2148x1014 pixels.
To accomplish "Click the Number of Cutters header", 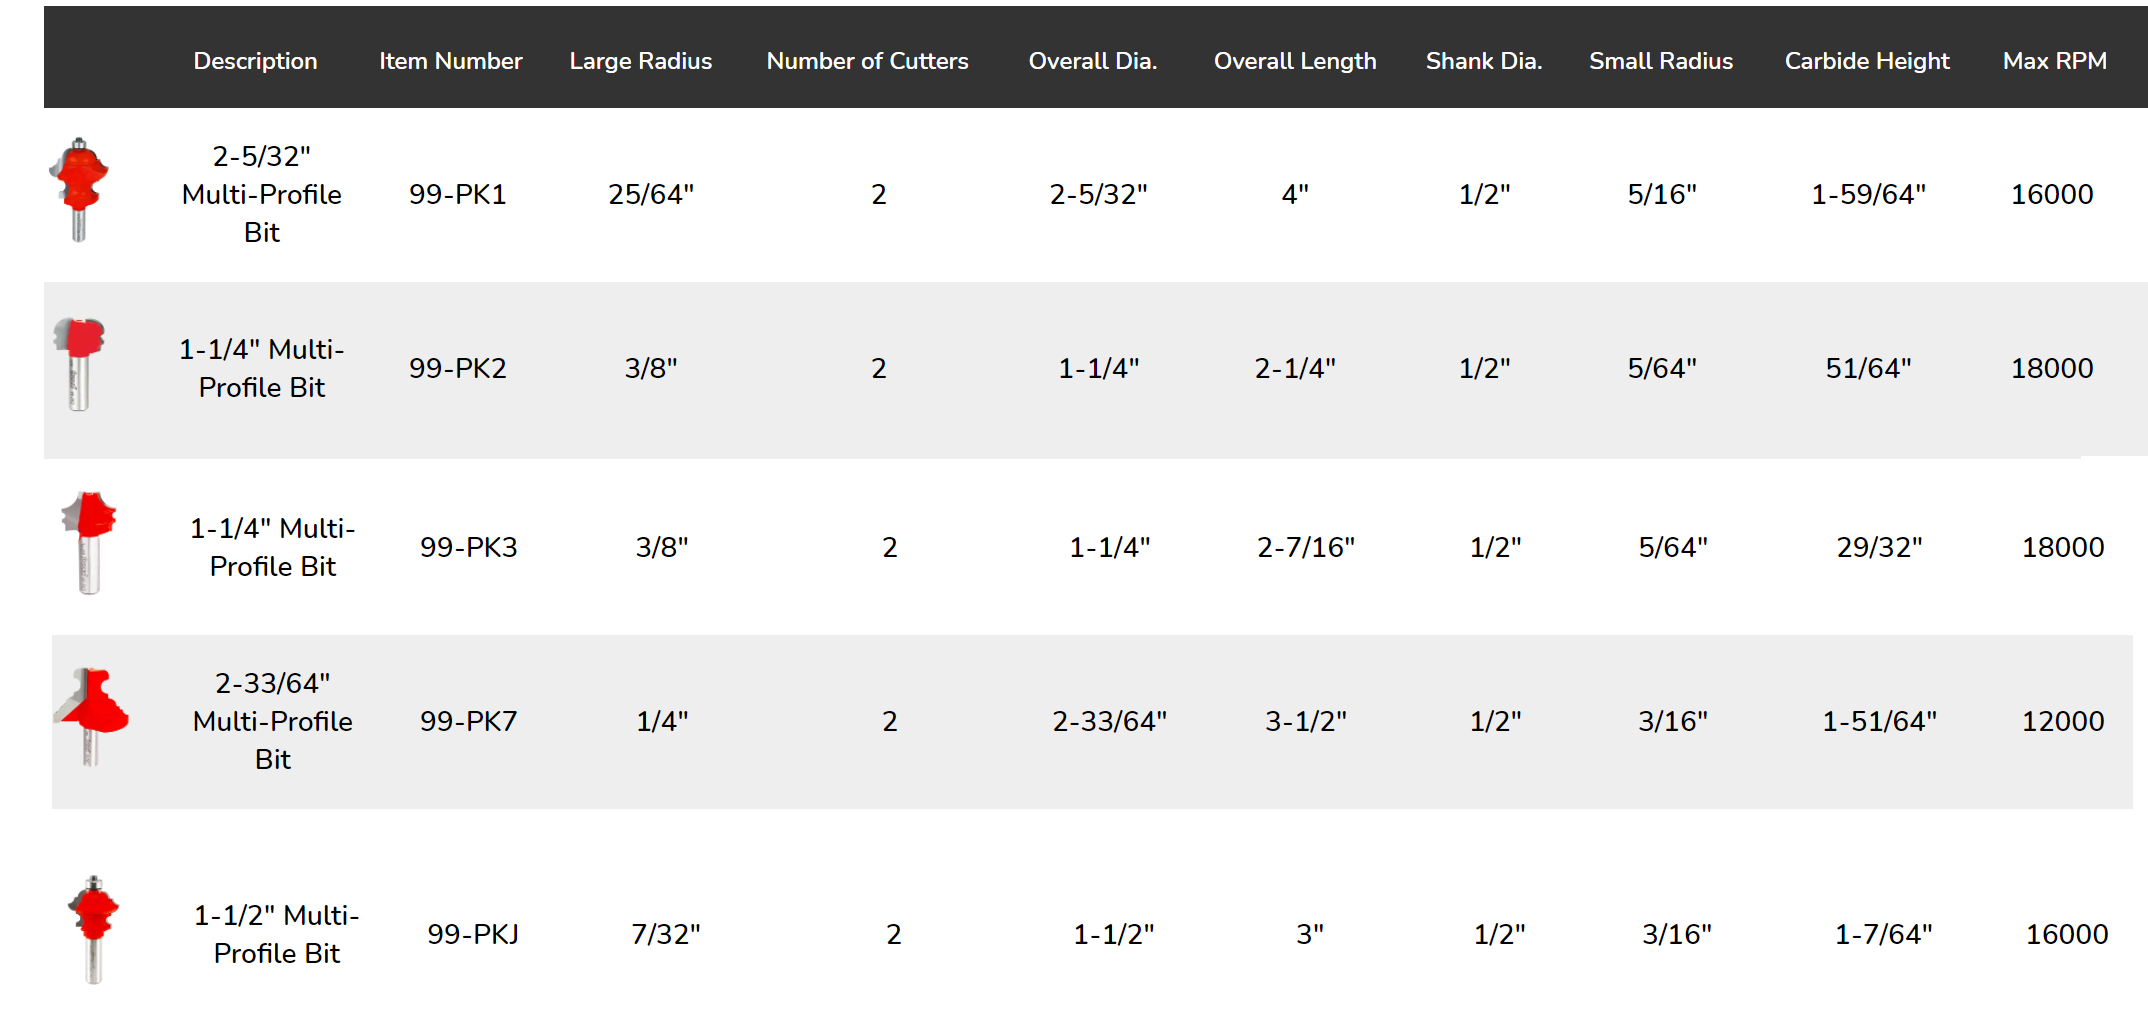I will coord(867,61).
